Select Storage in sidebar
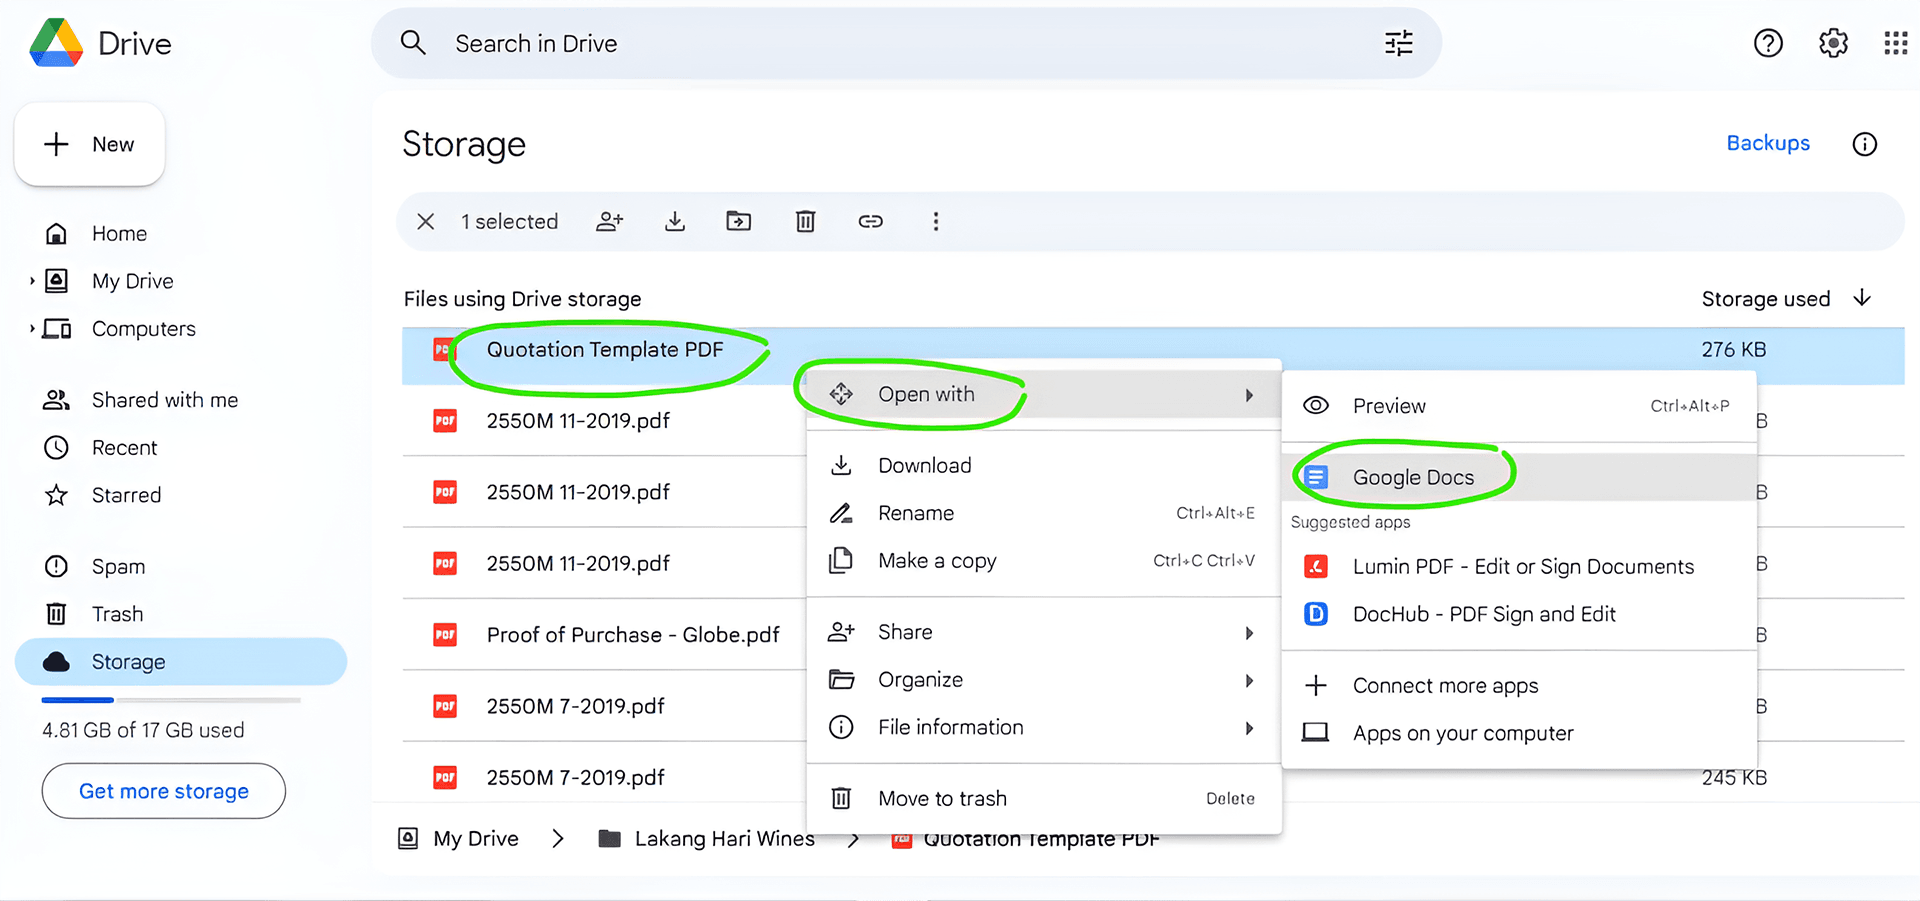This screenshot has height=901, width=1920. coord(181,661)
